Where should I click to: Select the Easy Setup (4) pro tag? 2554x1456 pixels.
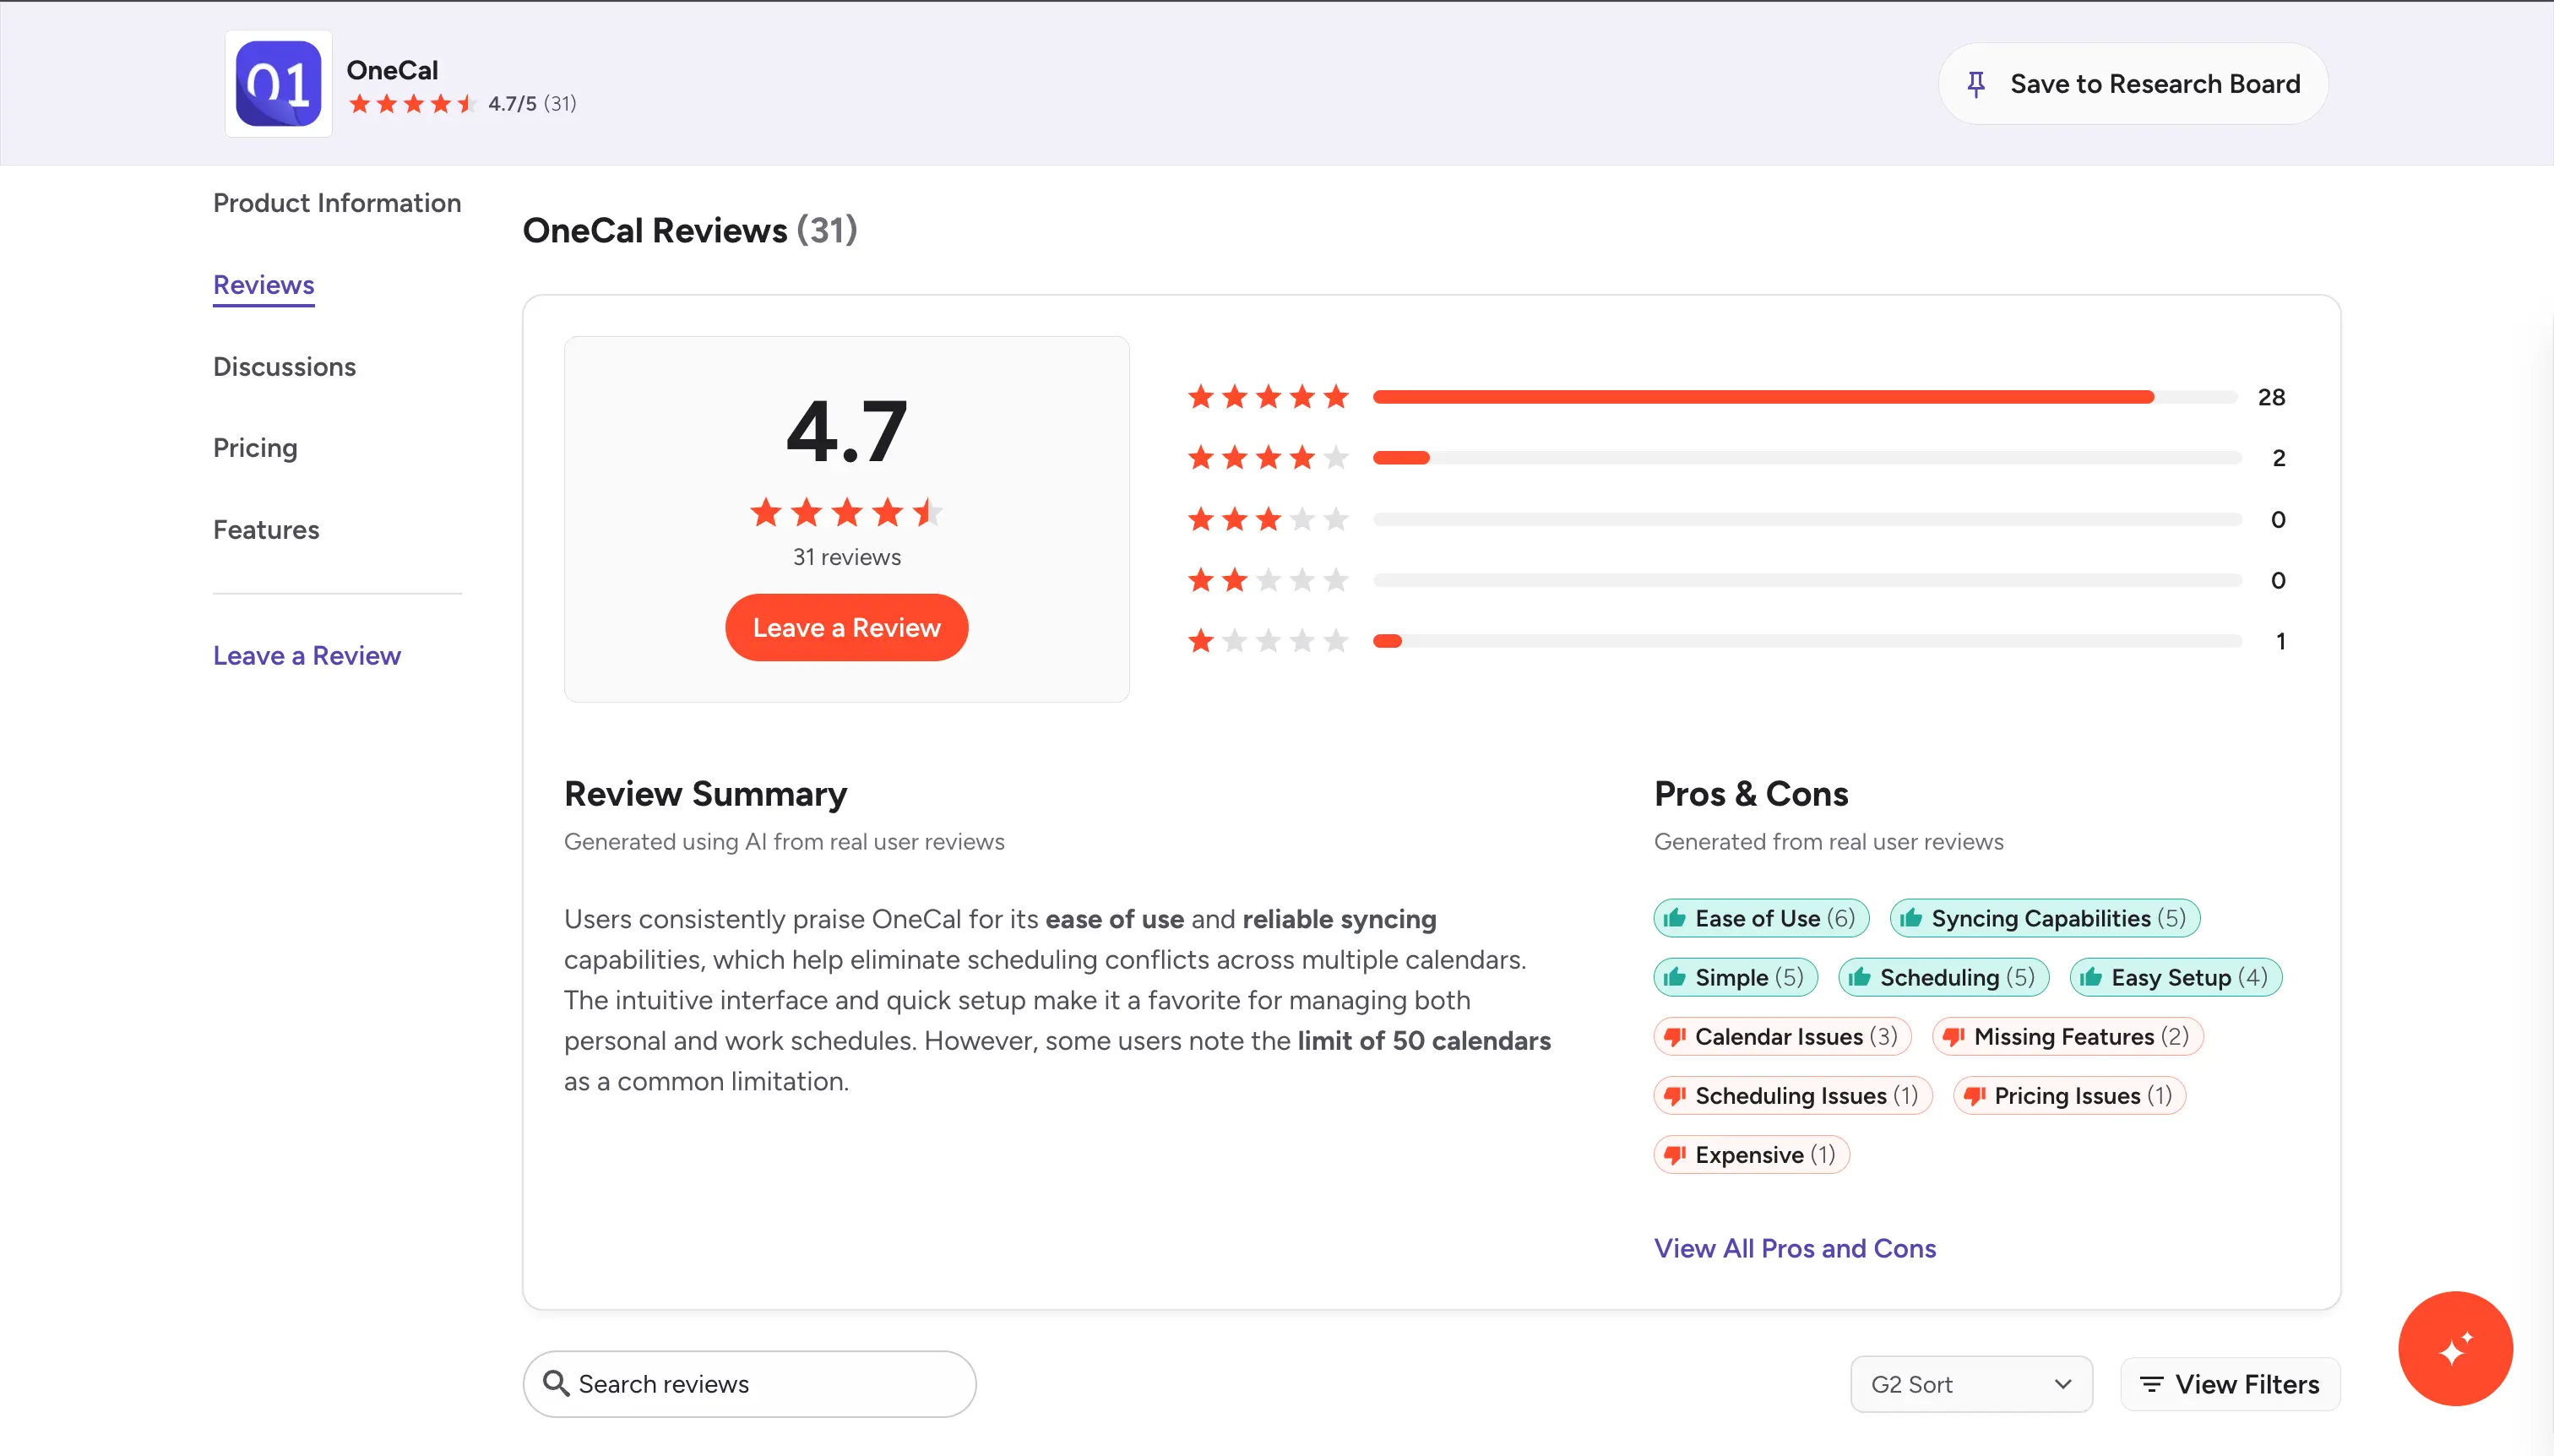tap(2175, 978)
